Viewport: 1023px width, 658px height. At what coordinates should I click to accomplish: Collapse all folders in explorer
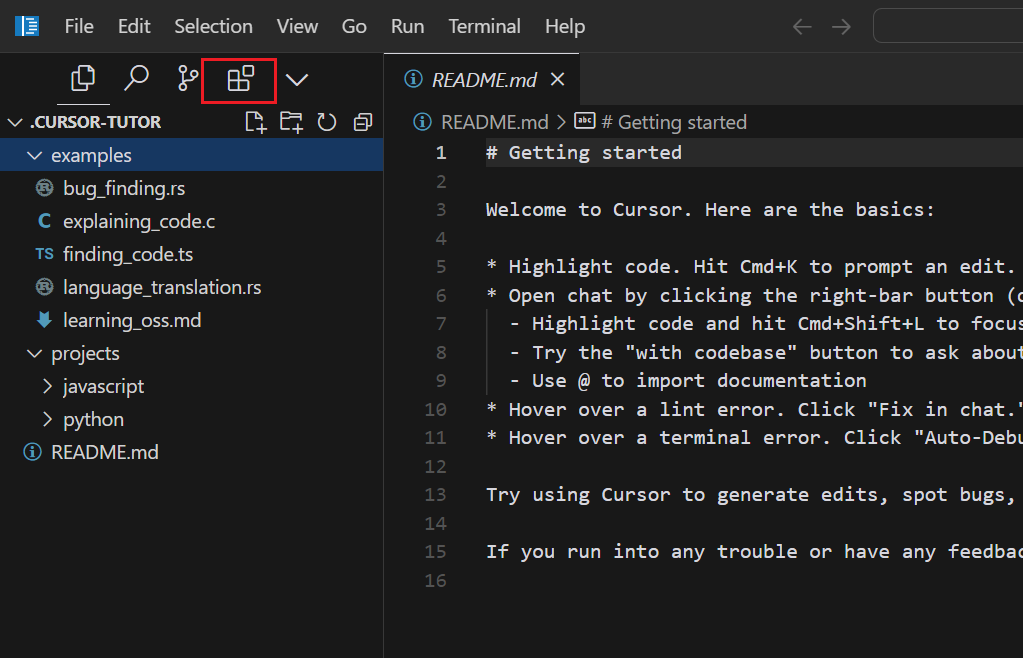tap(363, 122)
